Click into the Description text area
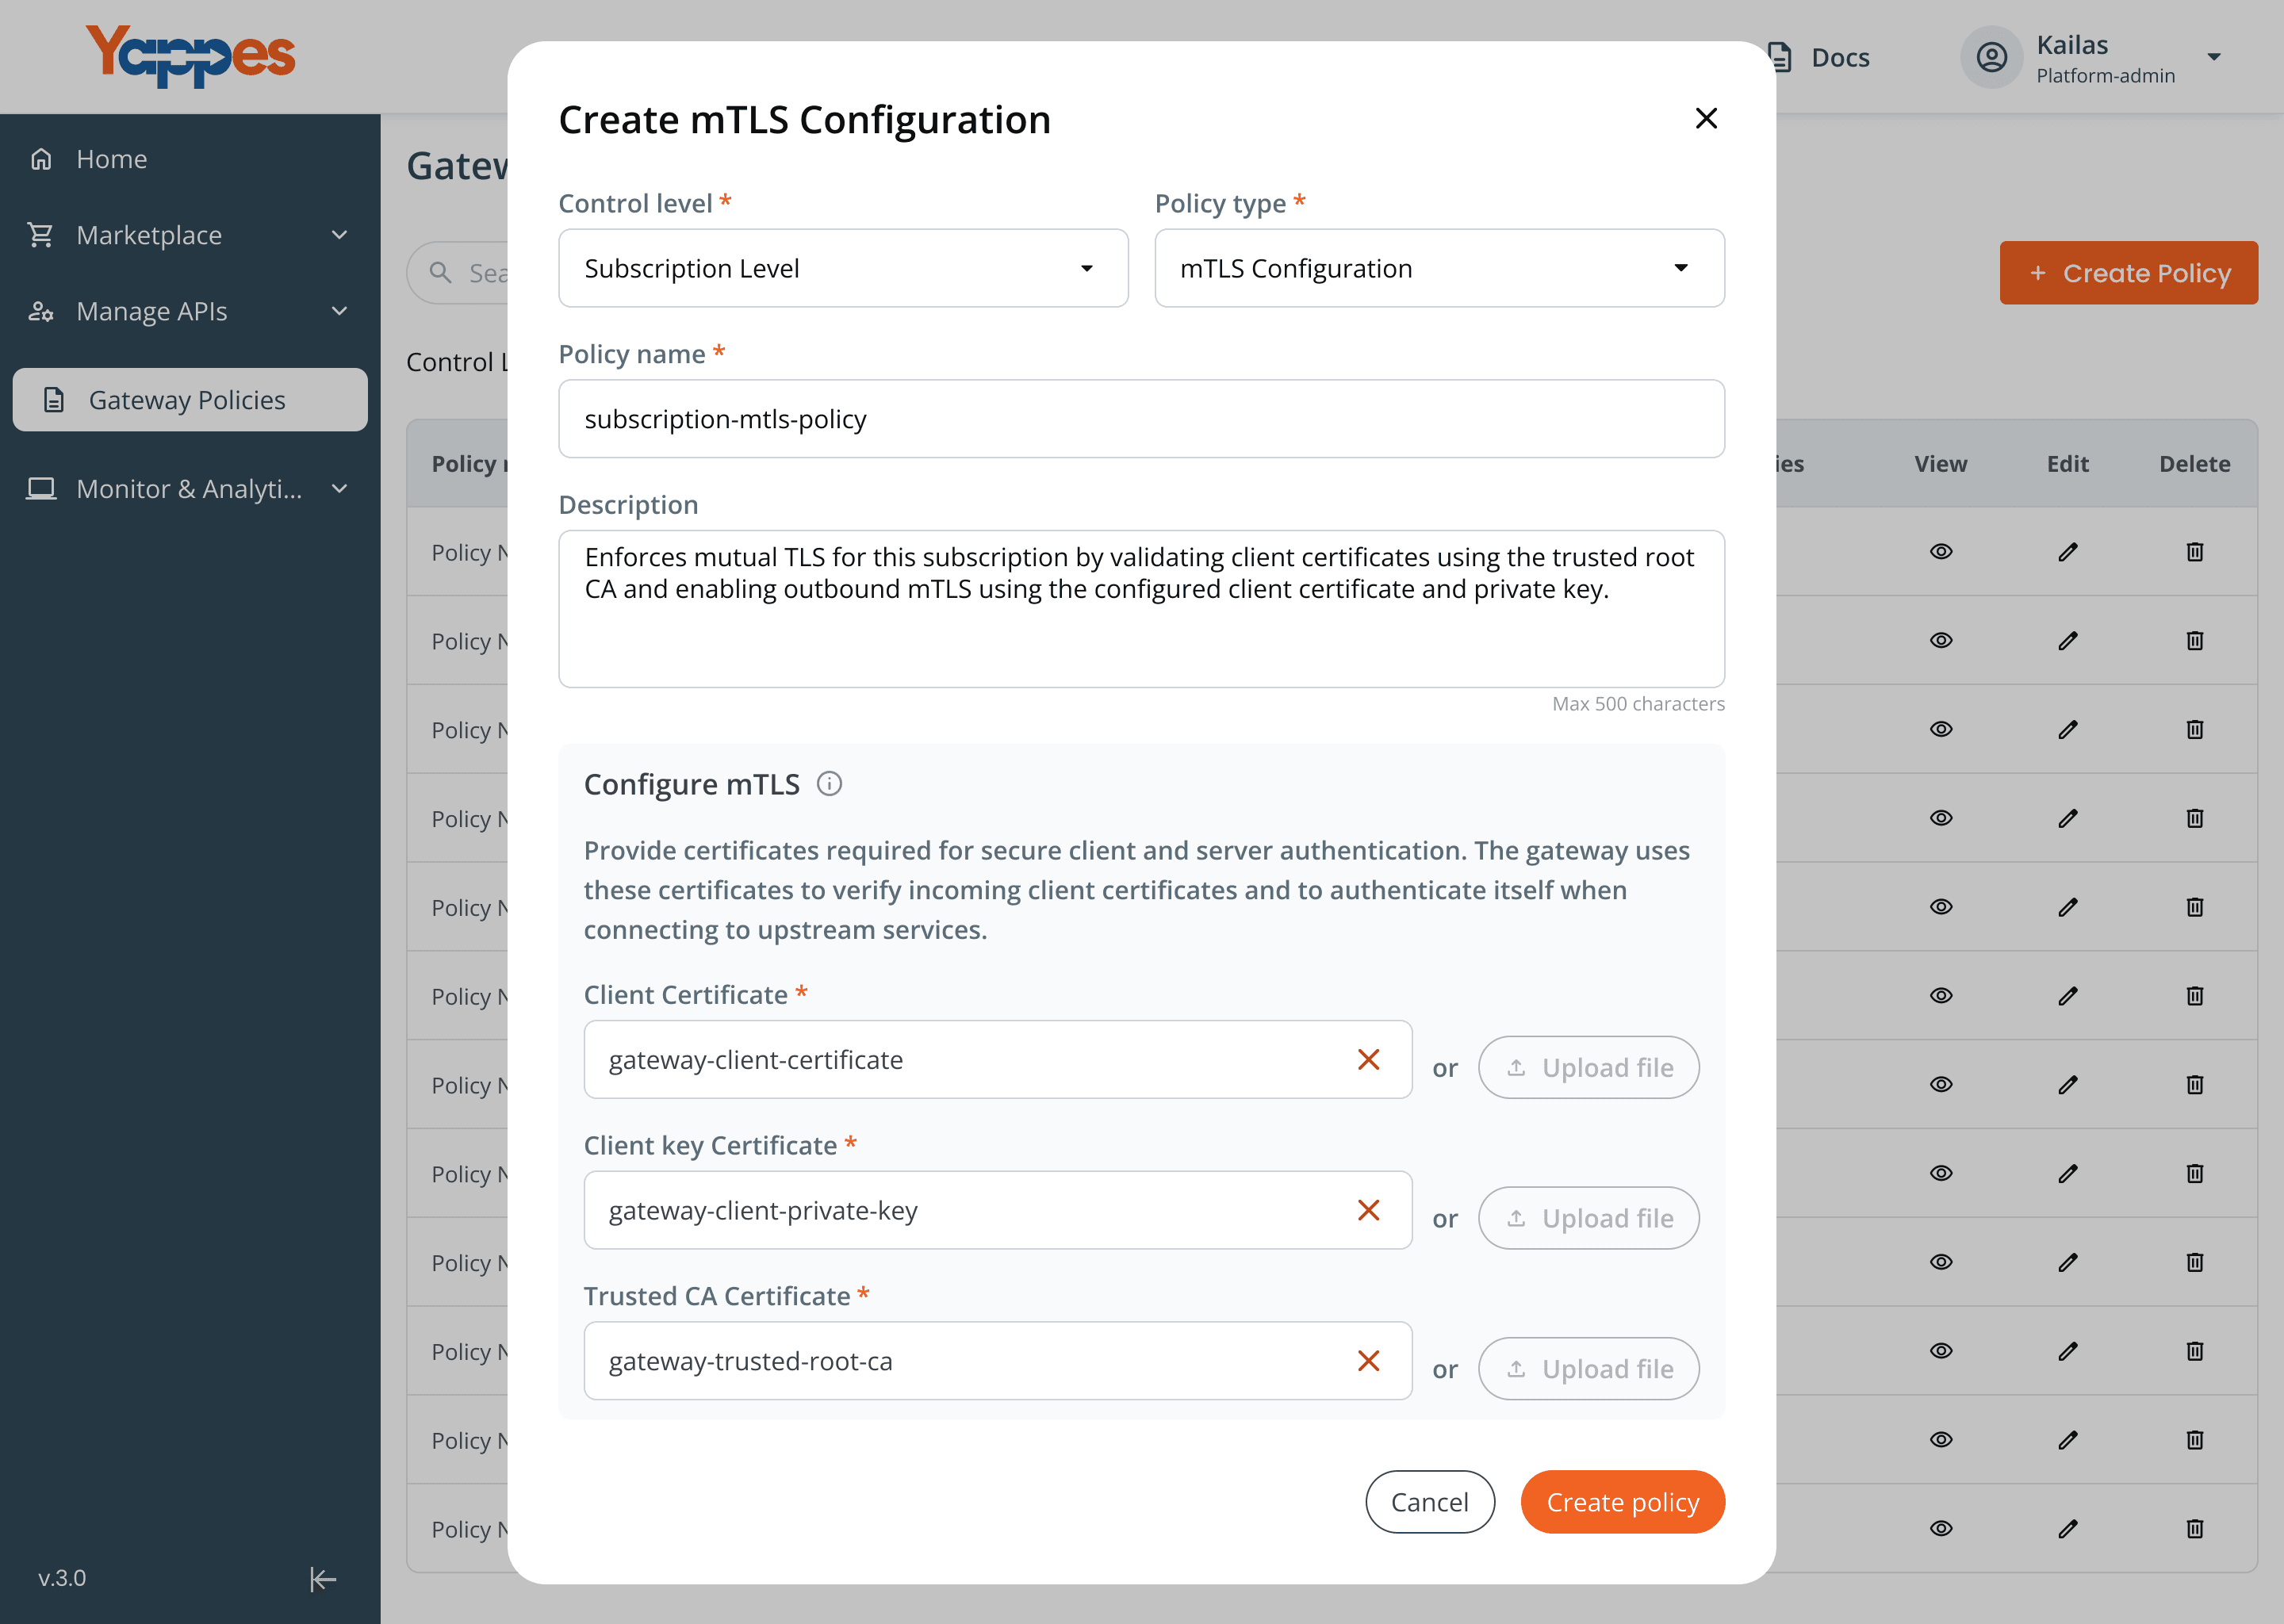This screenshot has height=1624, width=2284. pyautogui.click(x=1141, y=609)
